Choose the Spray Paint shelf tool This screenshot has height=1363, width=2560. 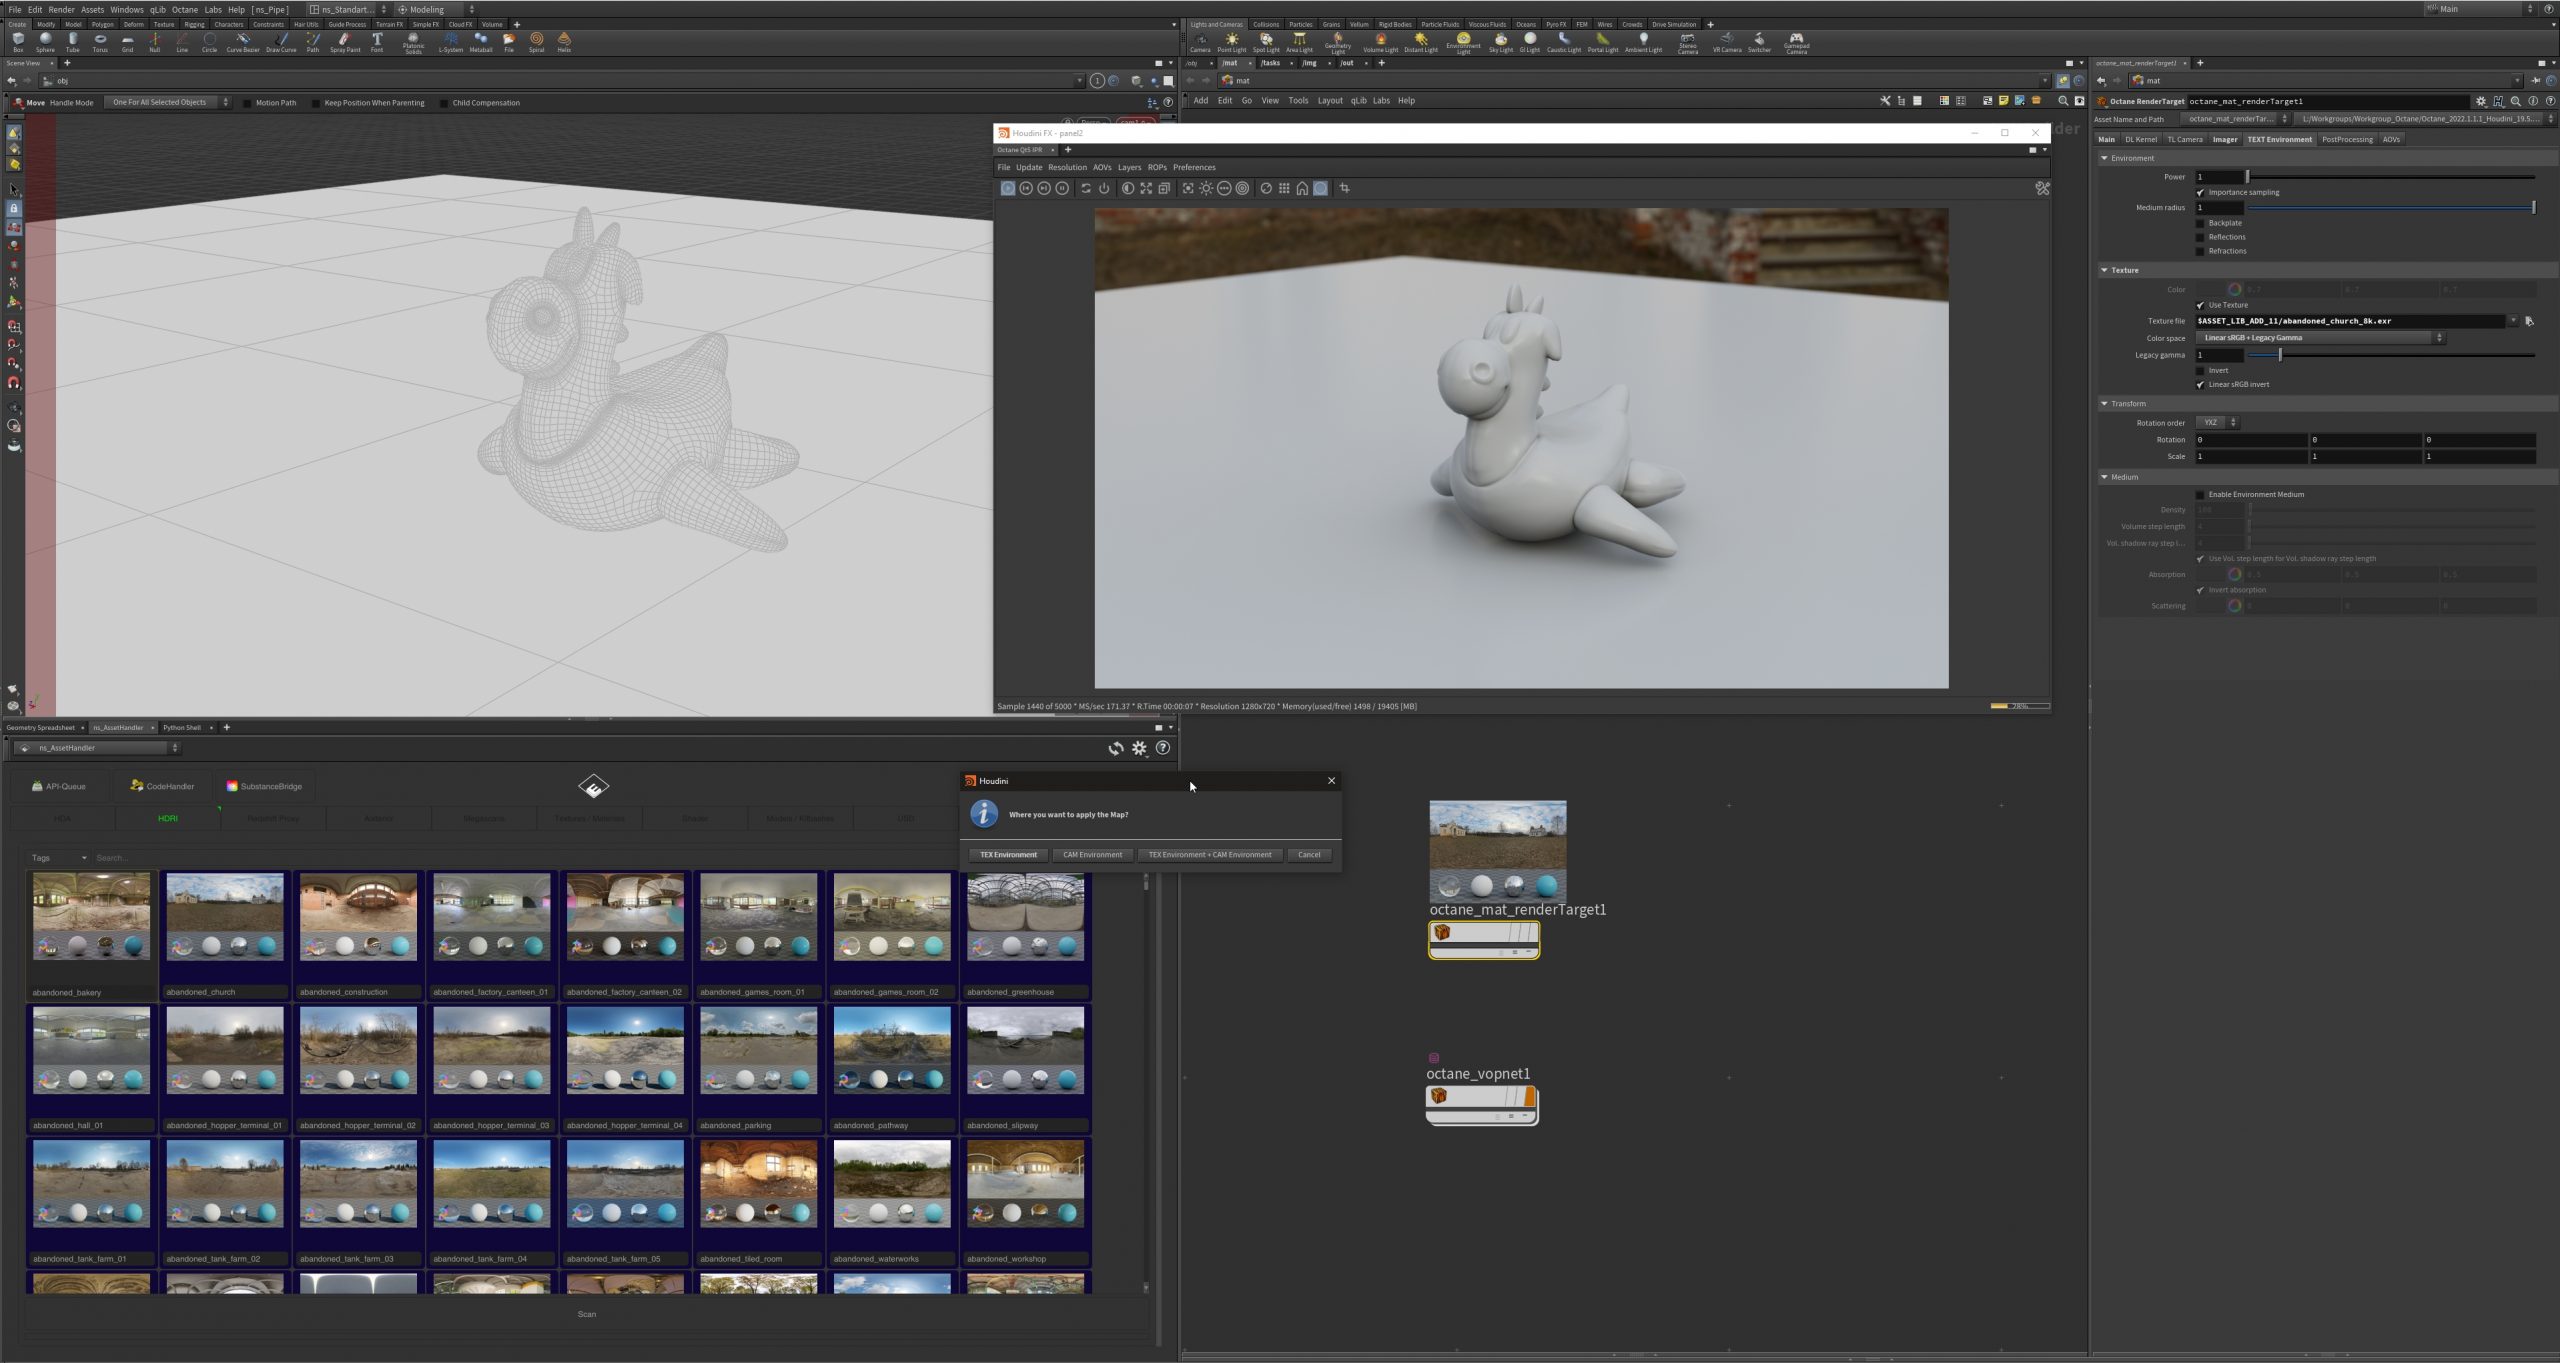[344, 41]
